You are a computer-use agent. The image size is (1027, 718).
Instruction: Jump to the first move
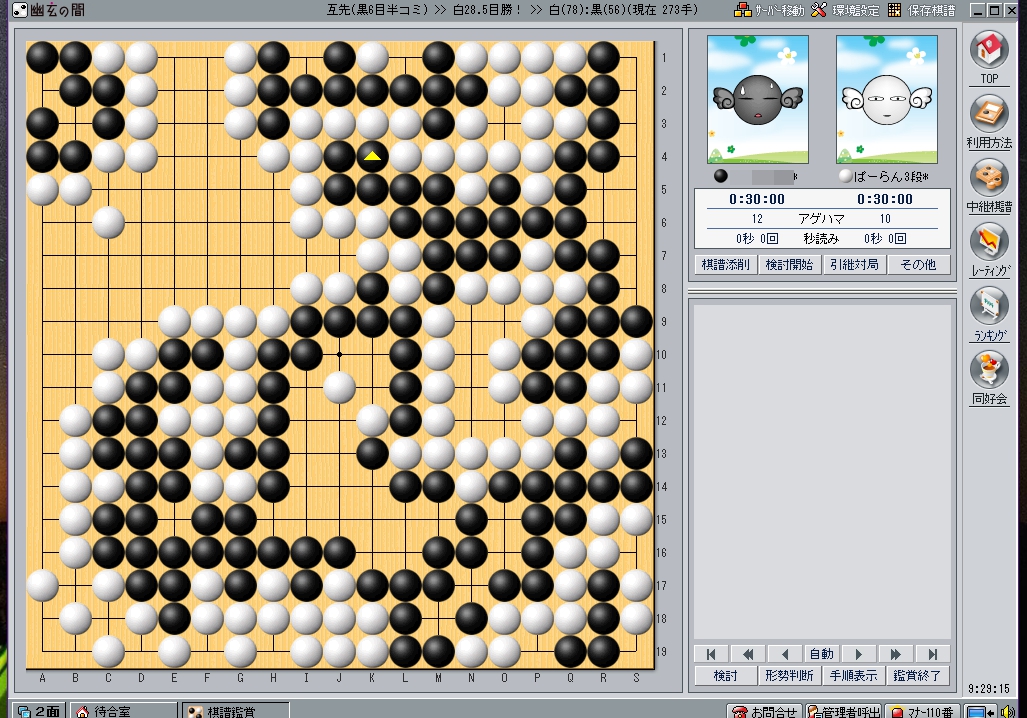click(710, 654)
